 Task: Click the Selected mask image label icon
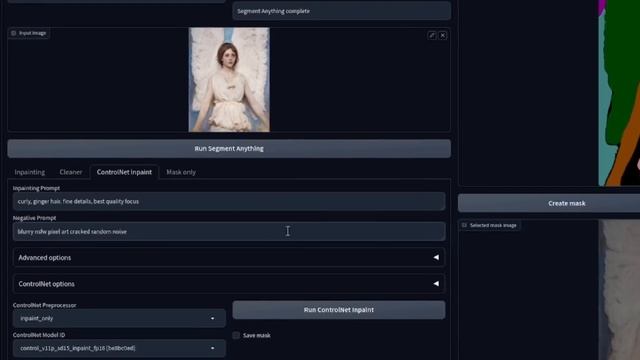(x=464, y=225)
